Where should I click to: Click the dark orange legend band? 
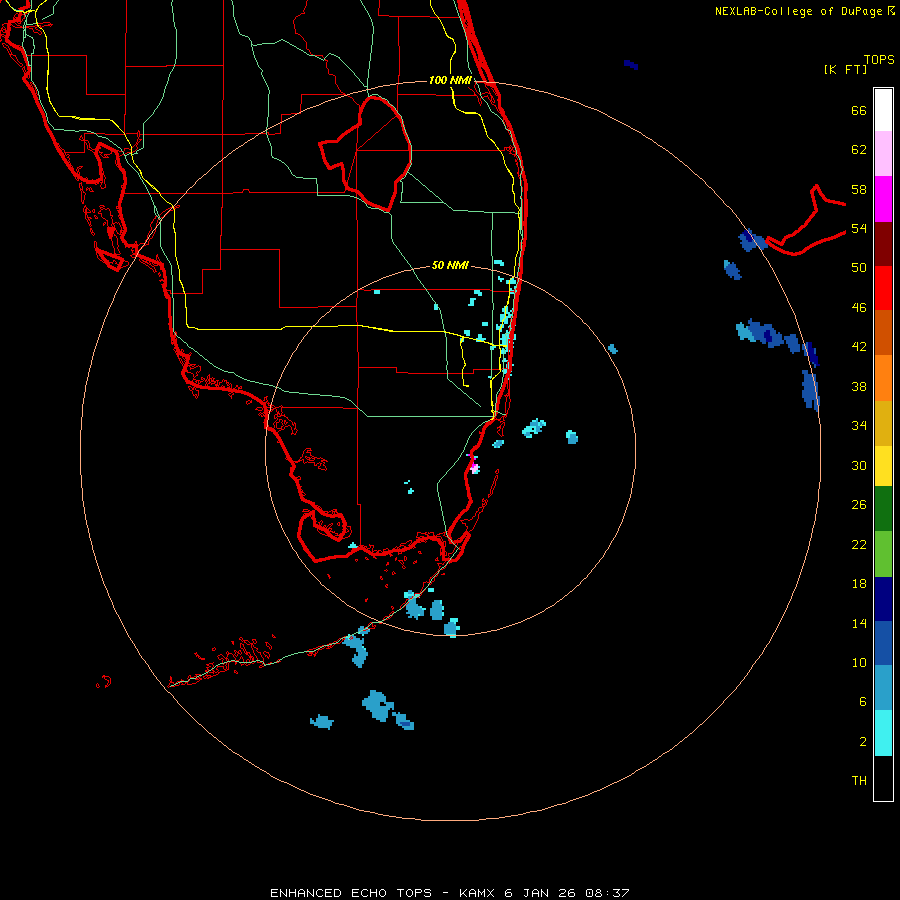pyautogui.click(x=883, y=332)
